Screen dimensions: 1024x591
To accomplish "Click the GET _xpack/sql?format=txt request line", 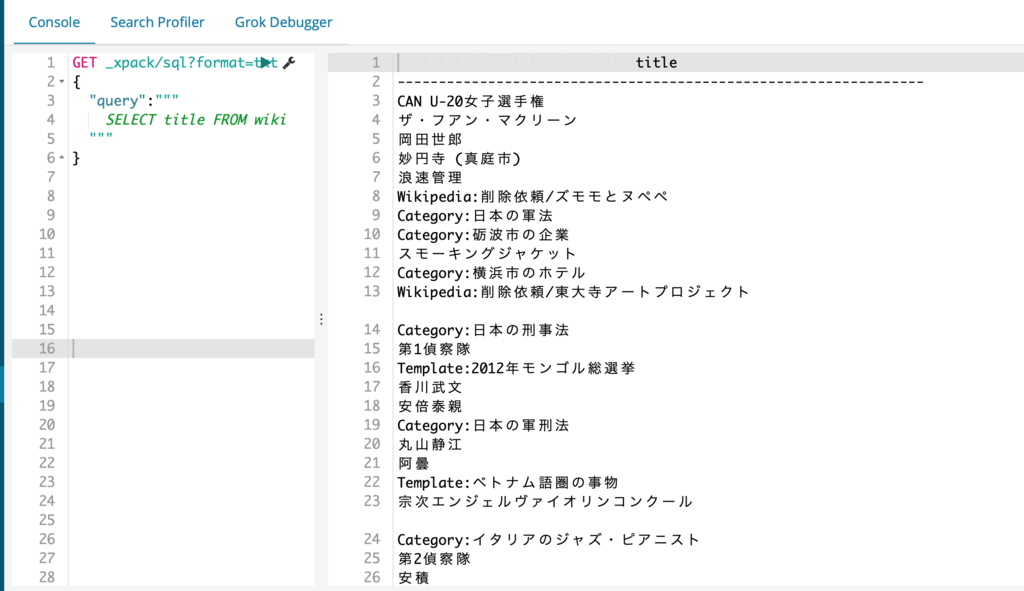I will [x=175, y=63].
